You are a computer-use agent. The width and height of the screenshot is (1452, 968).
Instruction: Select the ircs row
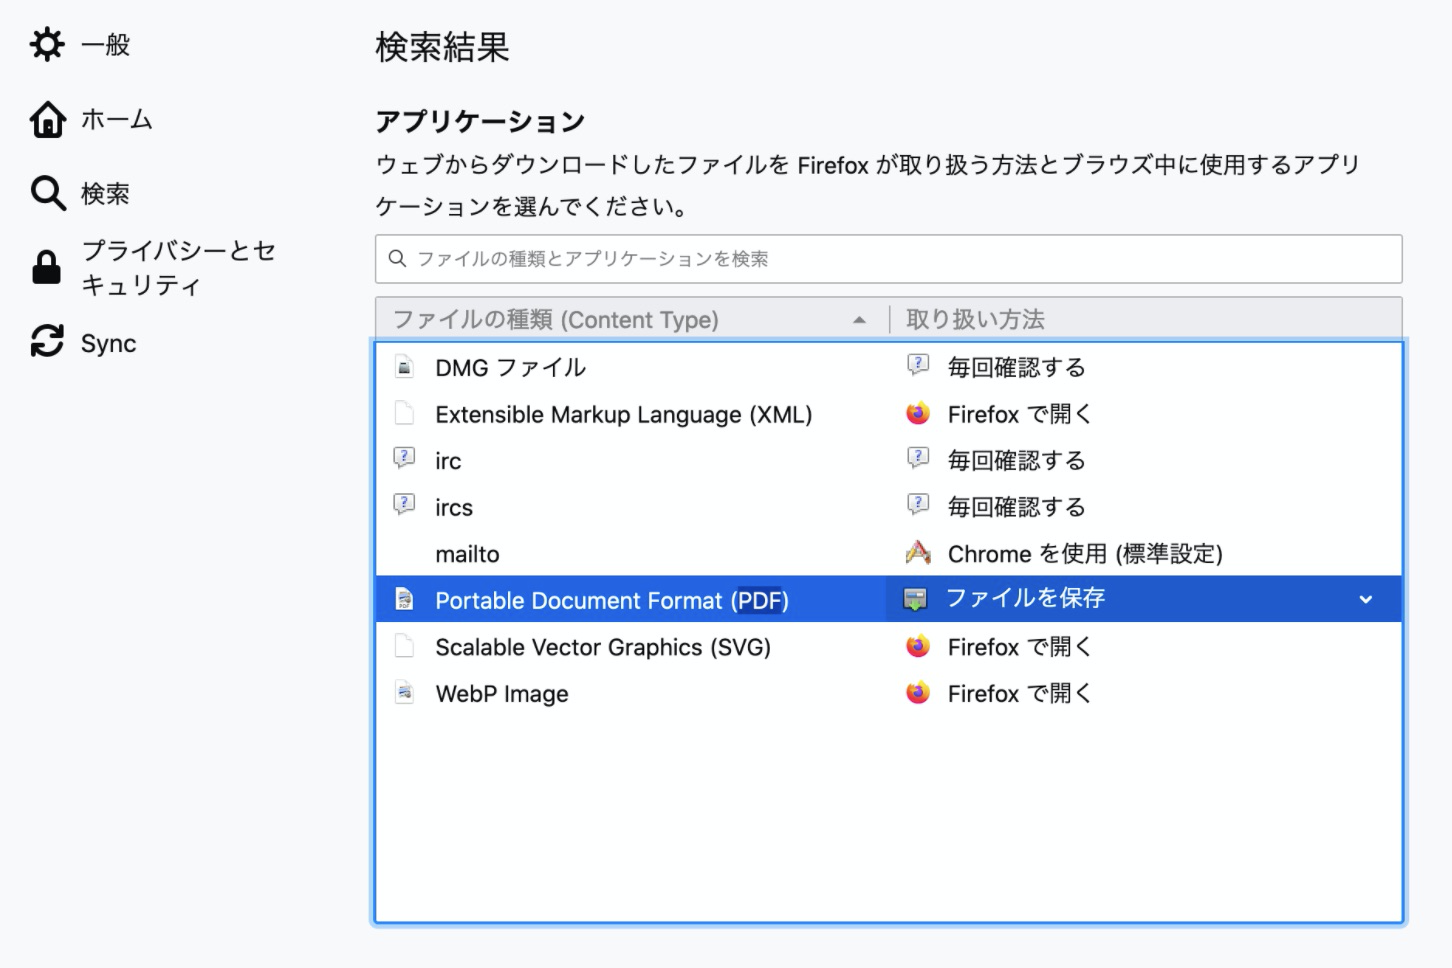[x=889, y=507]
